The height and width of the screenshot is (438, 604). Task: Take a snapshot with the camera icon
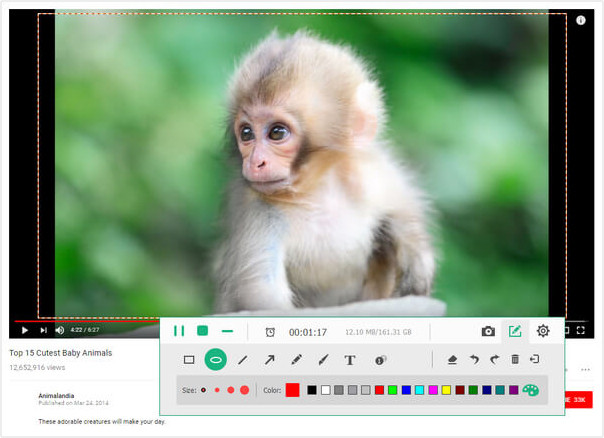(488, 331)
